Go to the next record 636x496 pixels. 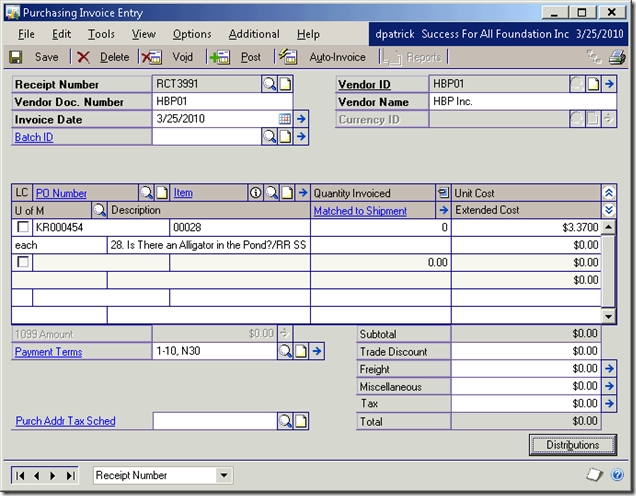(x=53, y=475)
